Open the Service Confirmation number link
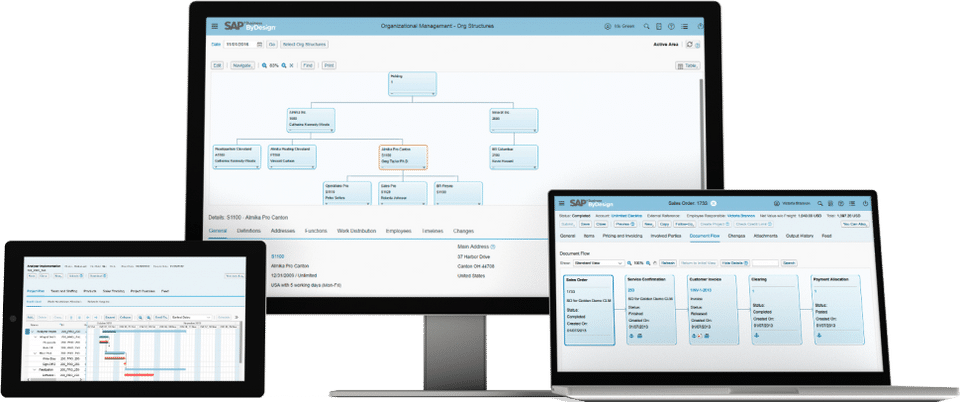The width and height of the screenshot is (960, 402). point(631,290)
